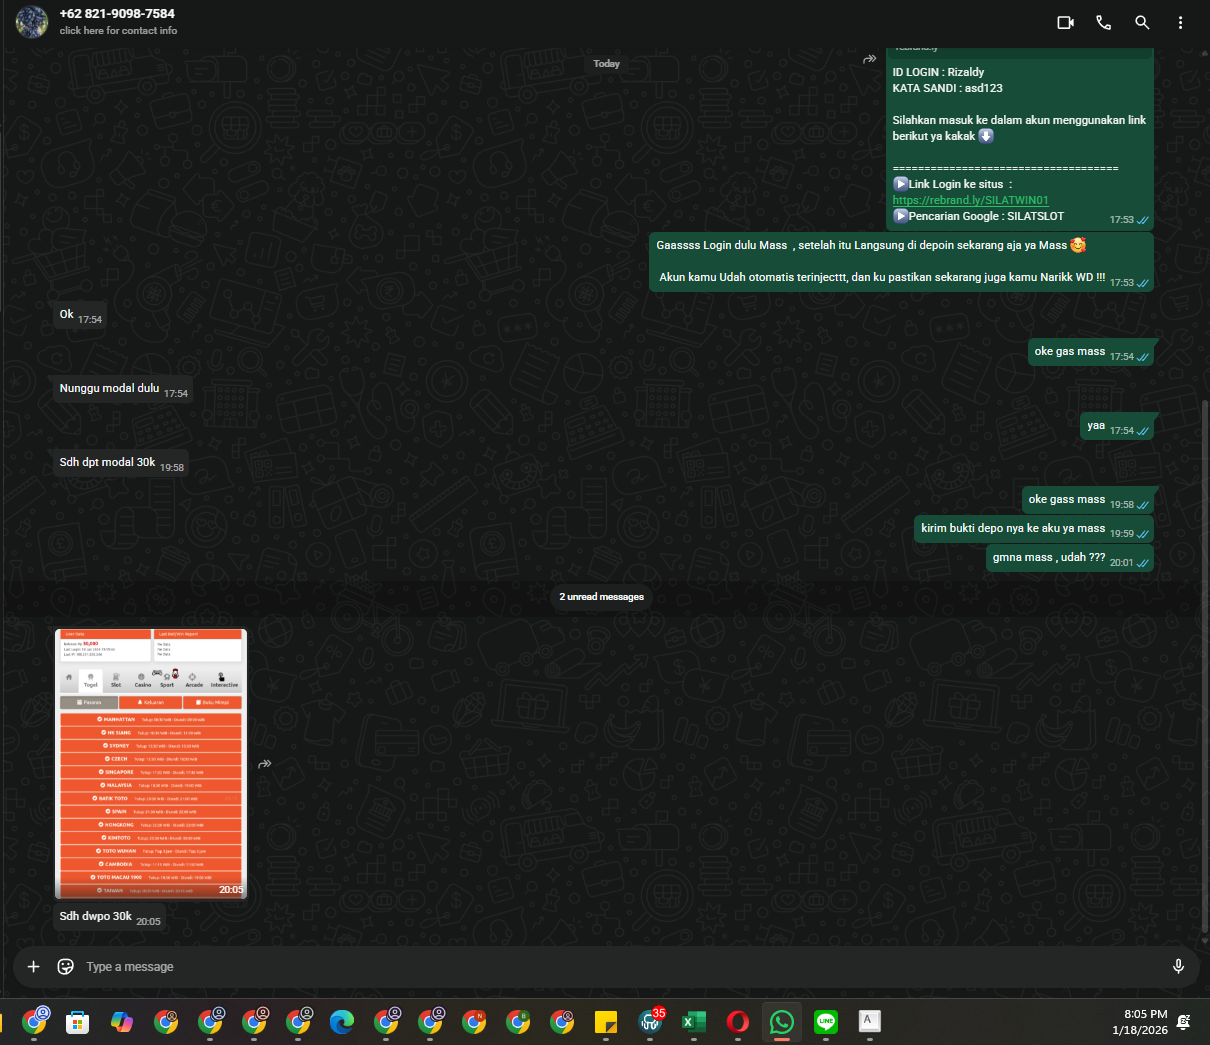
Task: Forward the received screenshot image
Action: pyautogui.click(x=265, y=764)
